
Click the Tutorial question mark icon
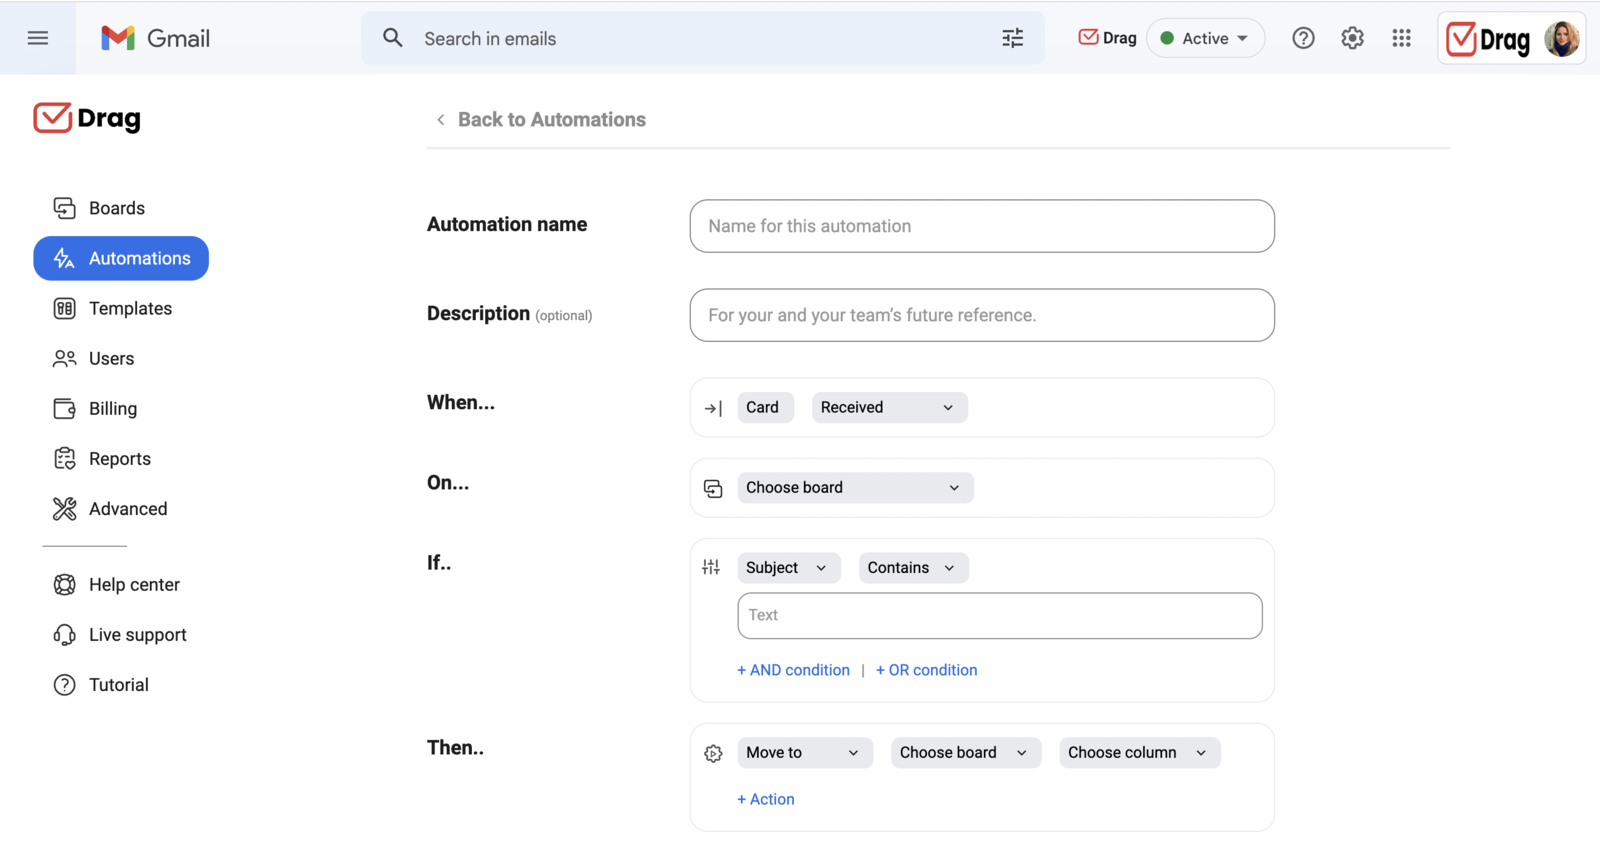(64, 684)
